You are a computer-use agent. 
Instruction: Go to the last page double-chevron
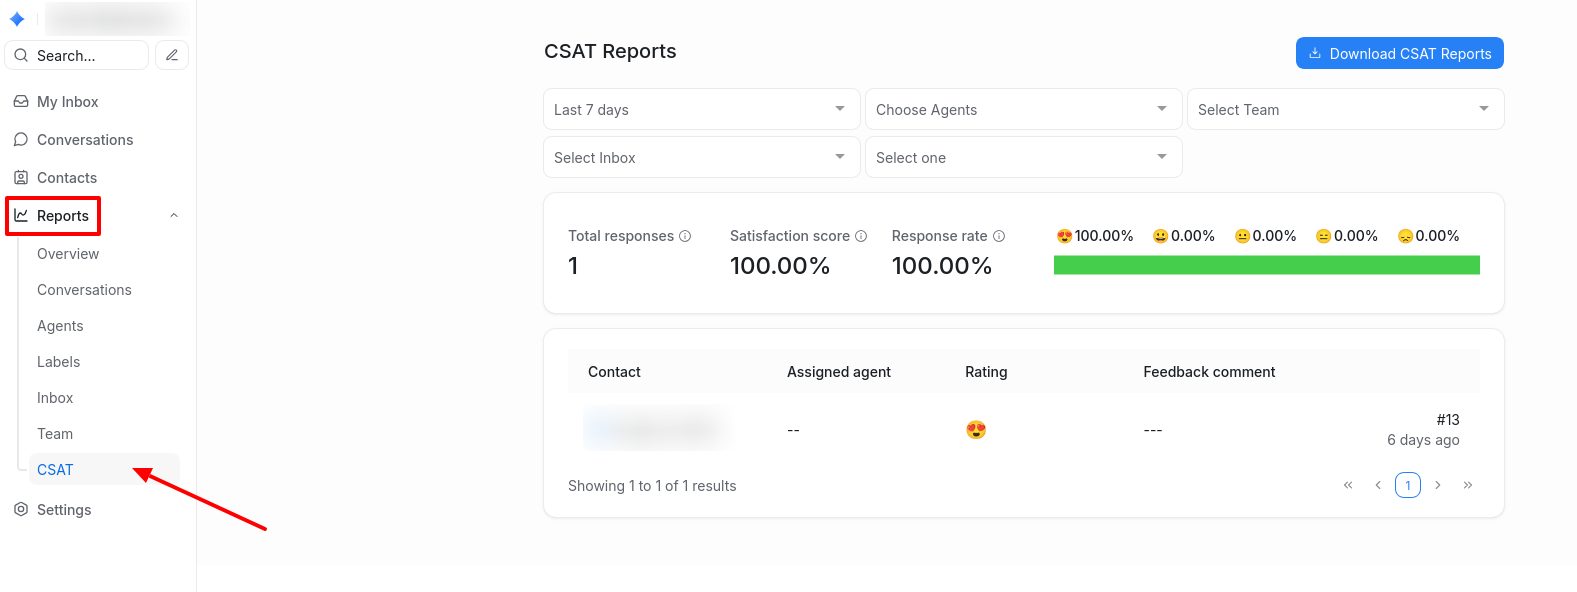pos(1468,485)
